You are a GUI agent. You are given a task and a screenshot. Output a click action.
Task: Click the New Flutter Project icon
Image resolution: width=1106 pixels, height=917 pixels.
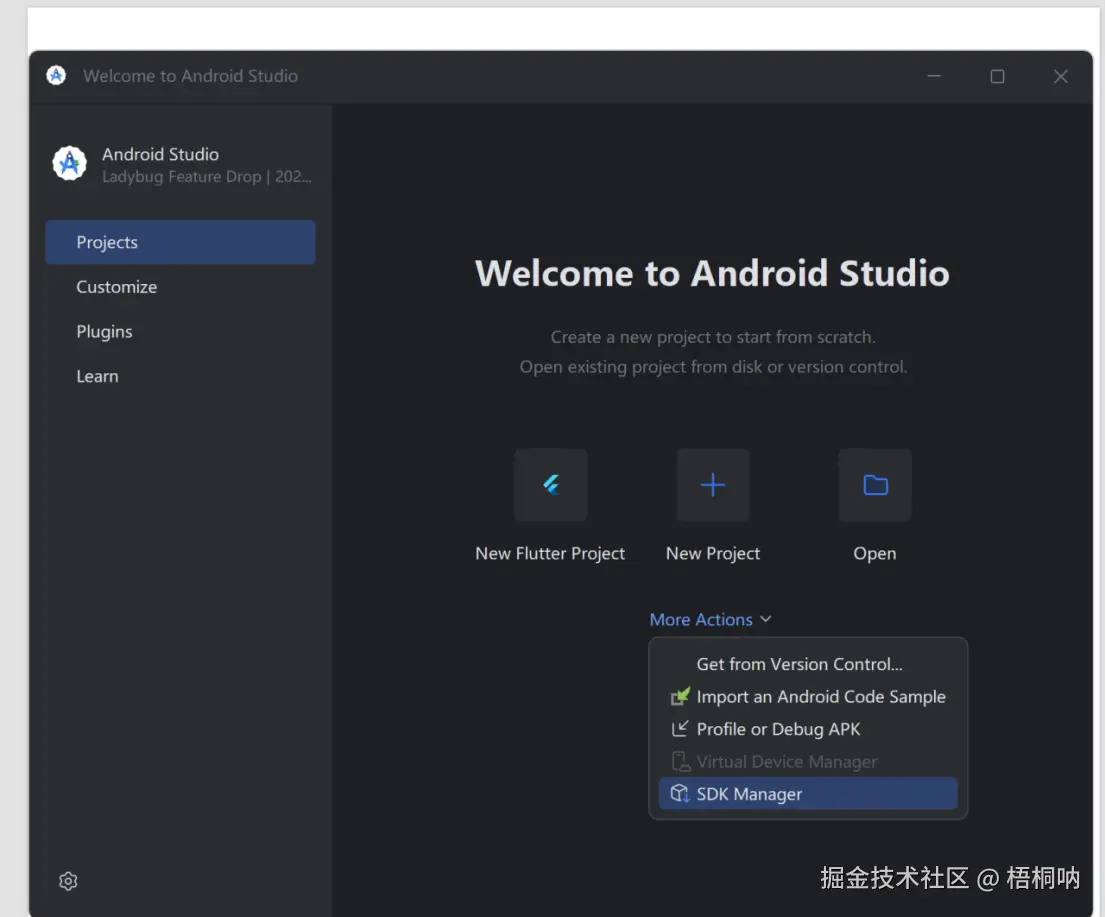tap(551, 485)
